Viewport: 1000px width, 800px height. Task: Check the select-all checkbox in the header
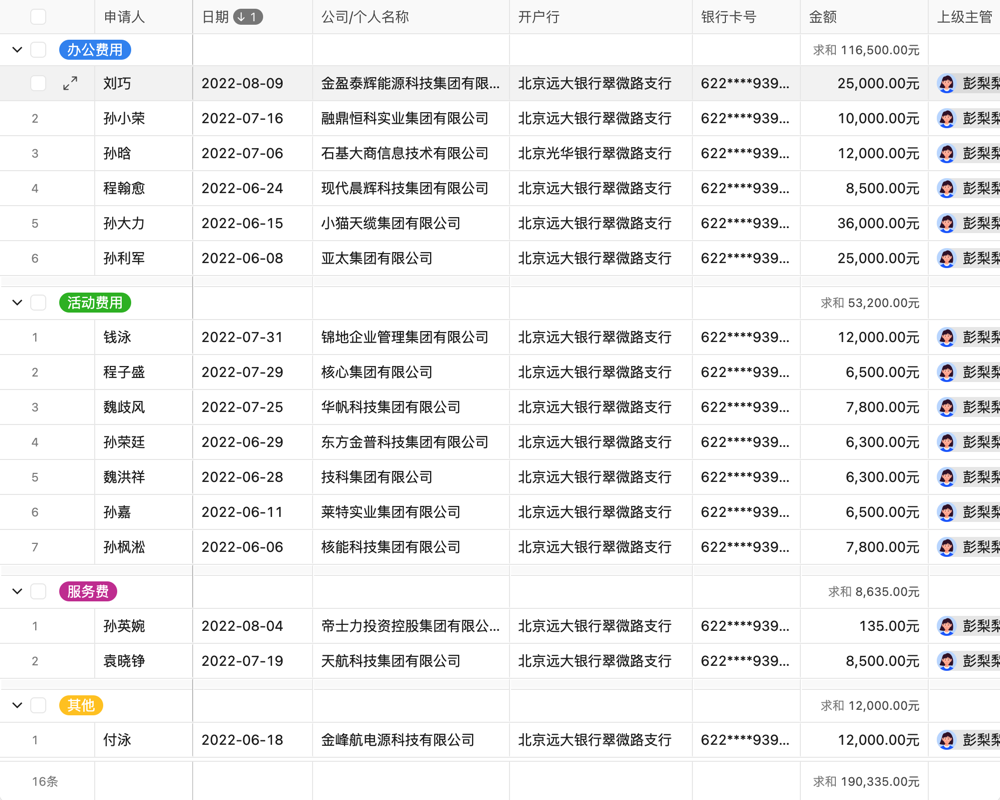coord(37,16)
